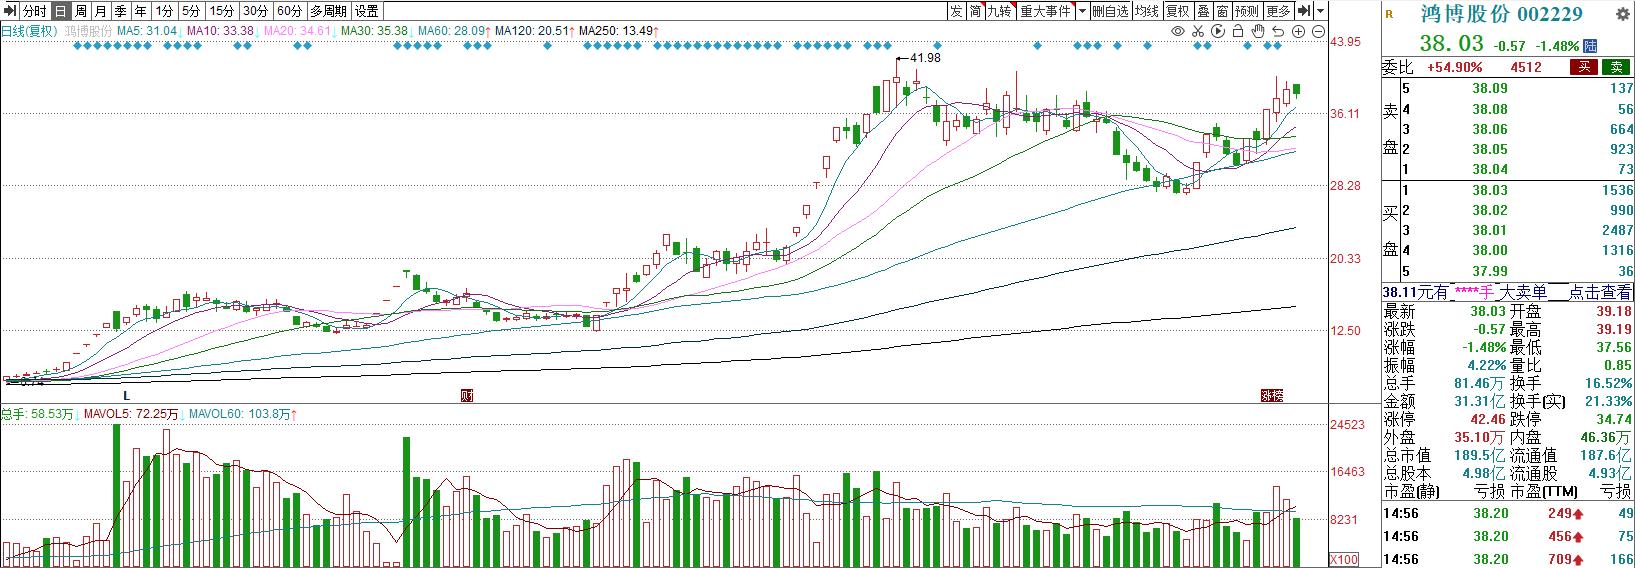Switch to the 30分 minute chart
Screen dimensions: 1635x568
point(256,11)
